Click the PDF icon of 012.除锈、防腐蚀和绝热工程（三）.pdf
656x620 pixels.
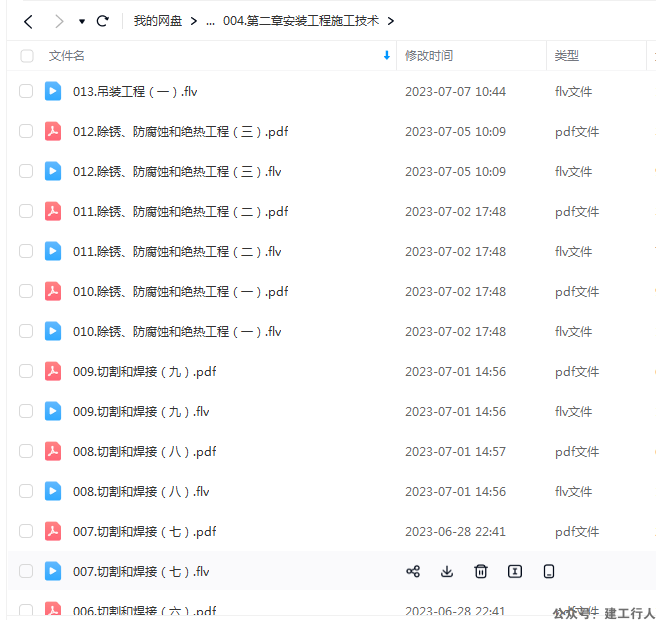tap(53, 131)
